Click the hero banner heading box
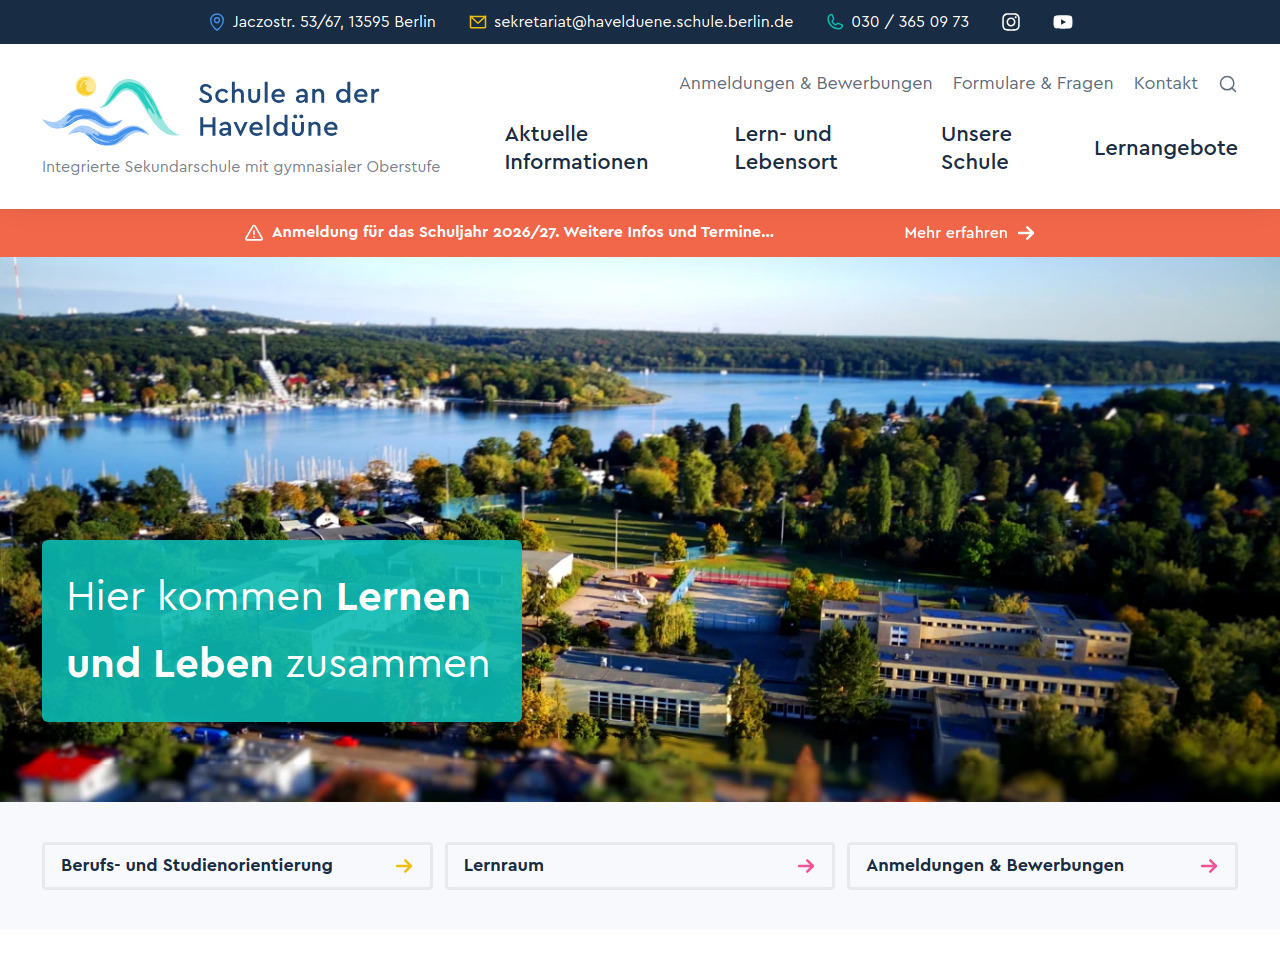The width and height of the screenshot is (1280, 960). point(281,630)
